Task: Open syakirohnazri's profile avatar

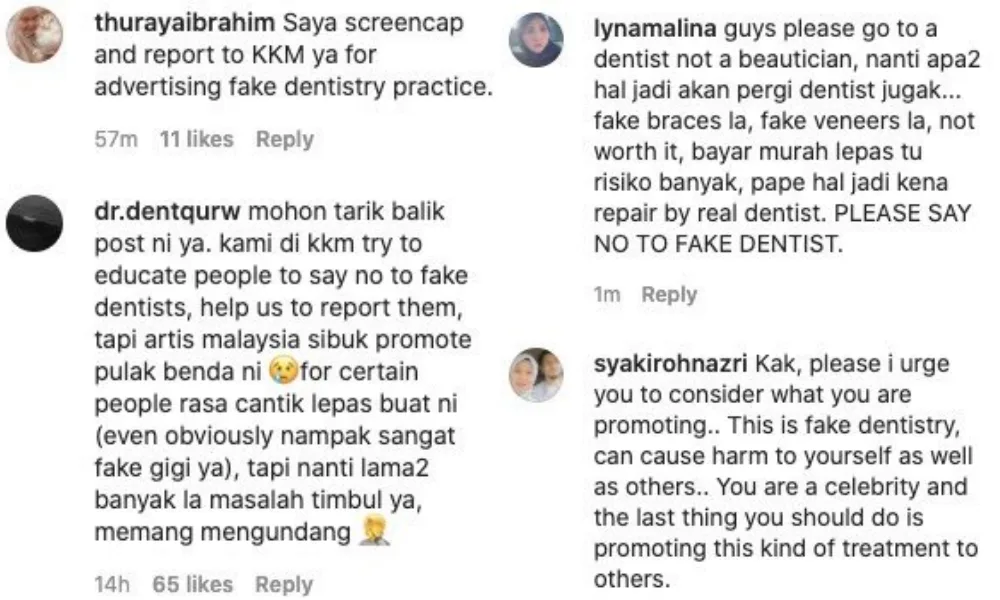Action: pos(536,375)
